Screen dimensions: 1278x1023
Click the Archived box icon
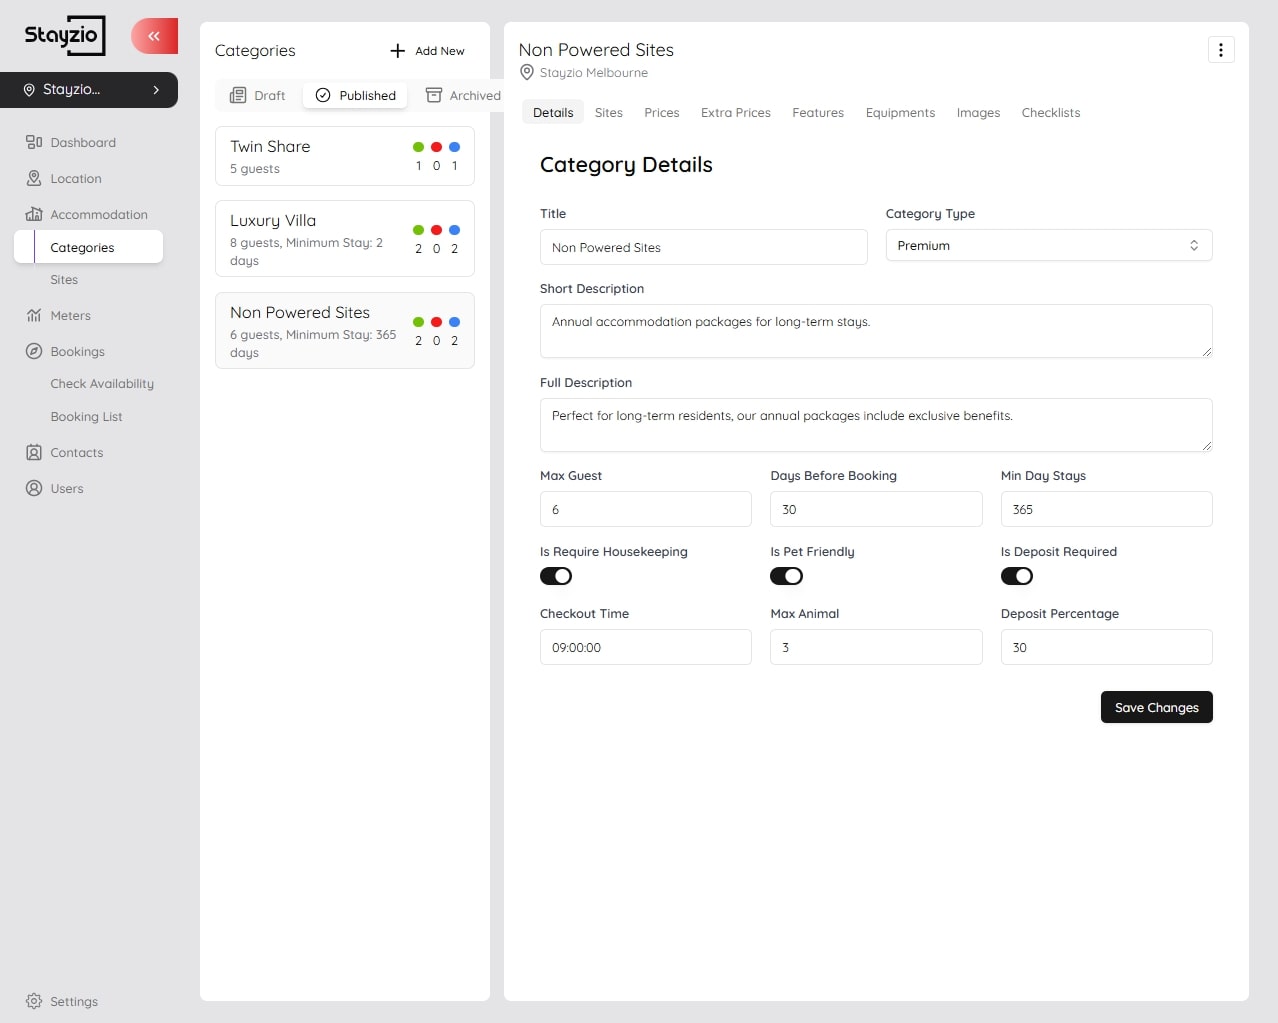click(434, 95)
